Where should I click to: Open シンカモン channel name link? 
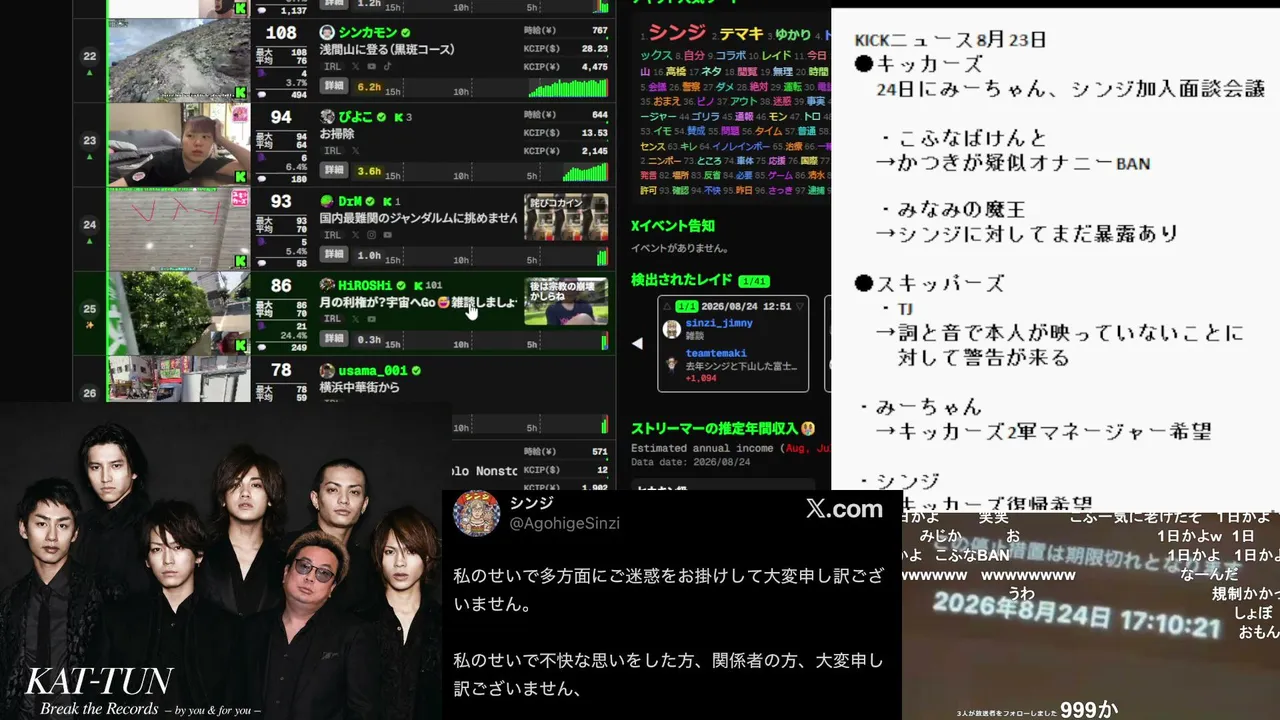tap(367, 33)
